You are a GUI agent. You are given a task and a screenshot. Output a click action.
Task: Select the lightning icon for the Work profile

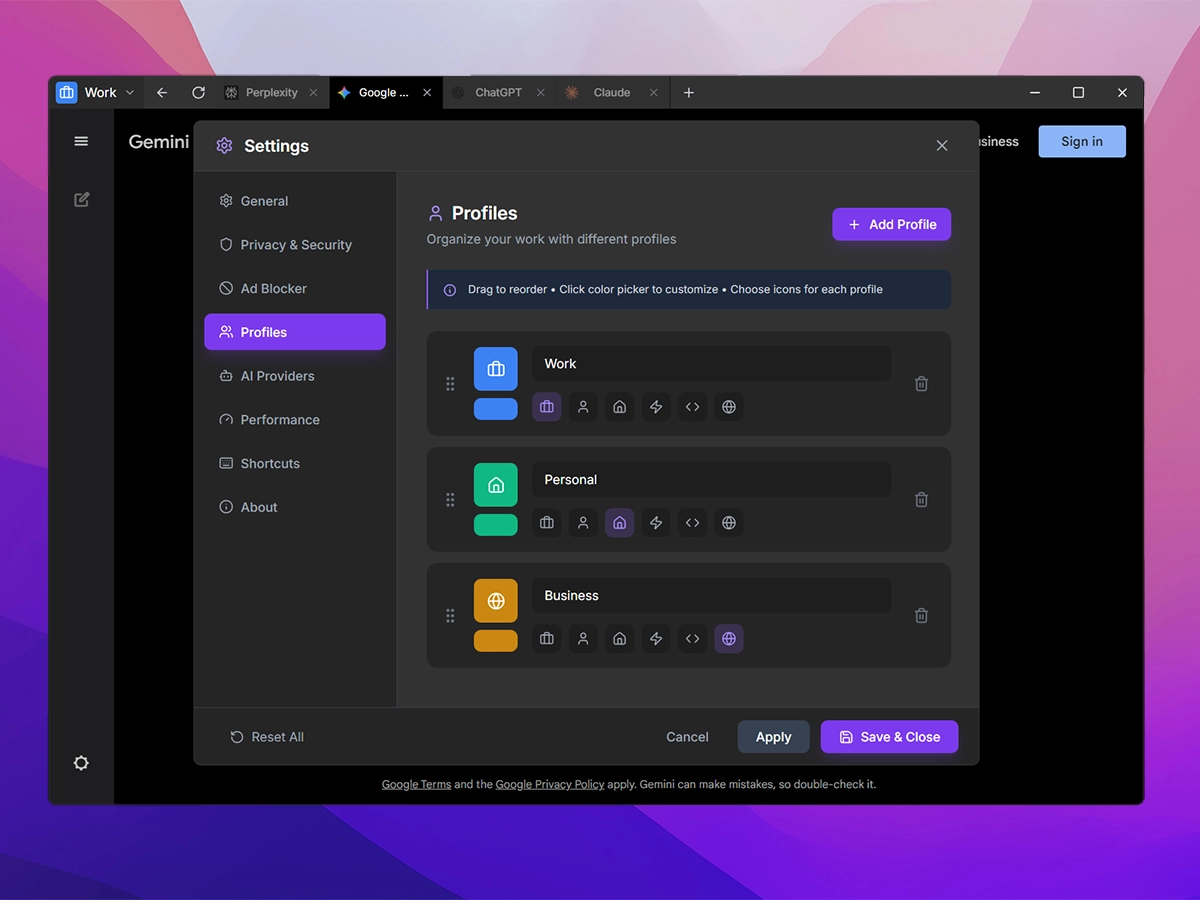click(x=656, y=407)
